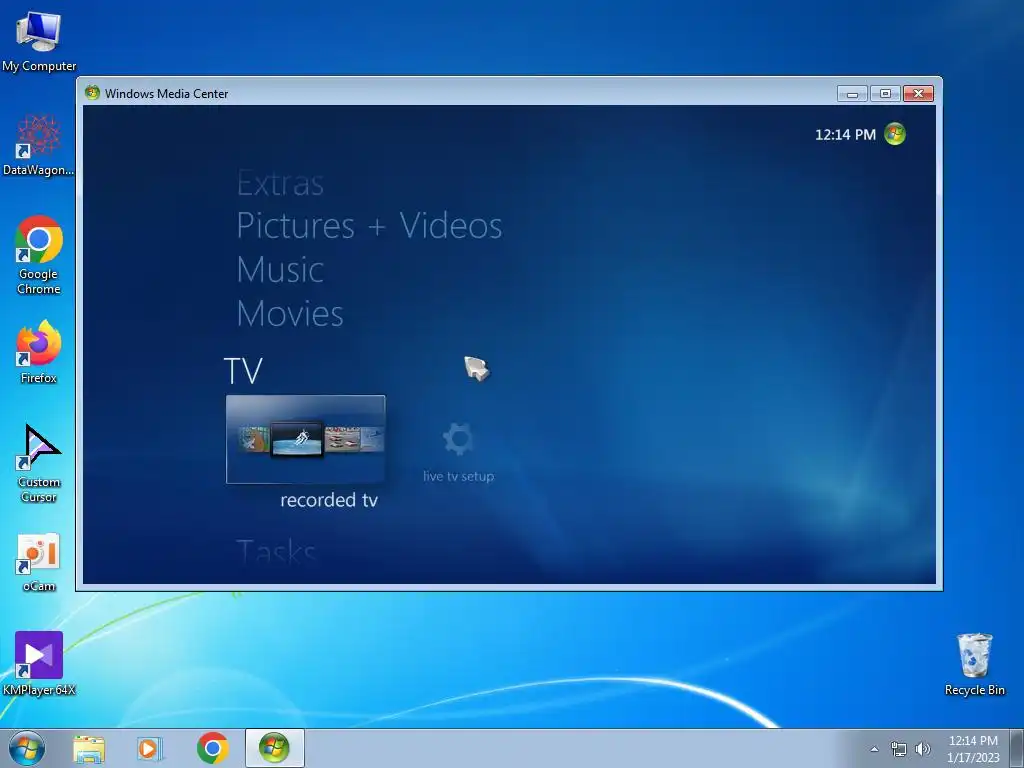This screenshot has width=1024, height=768.
Task: Open Custom Cursor desktop shortcut
Action: pyautogui.click(x=39, y=463)
